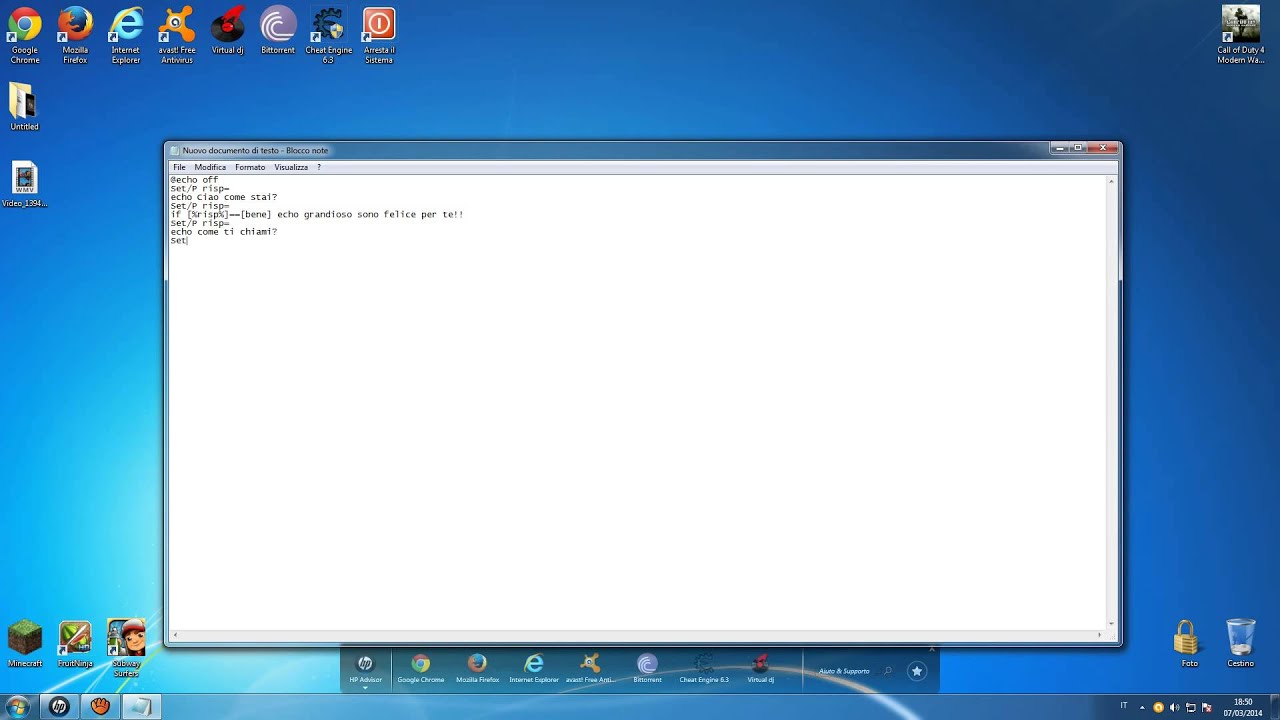Select Cheat Engine 6.3 desktop shortcut
Screen dimensions: 1280x720
click(328, 35)
